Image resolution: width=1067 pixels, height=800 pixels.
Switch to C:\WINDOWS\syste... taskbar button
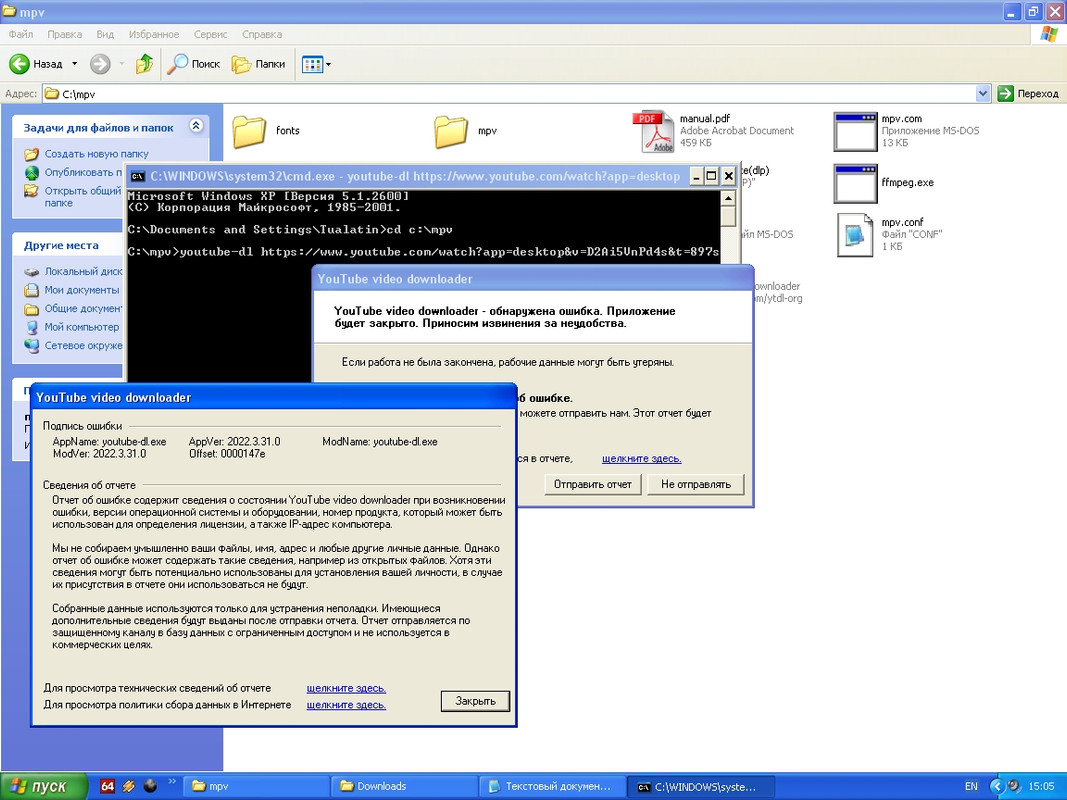point(700,786)
